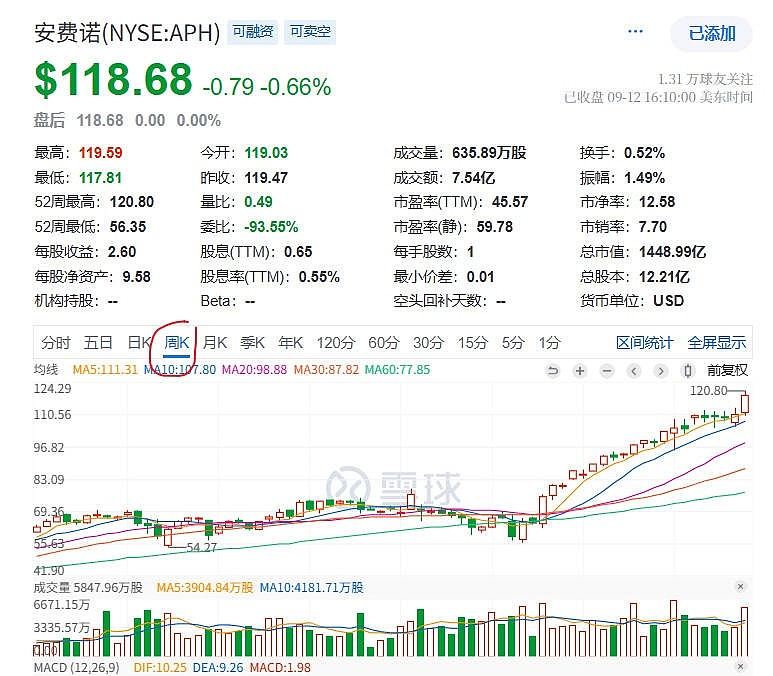This screenshot has height=676, width=773.
Task: Switch to the 月K chart tab
Action: (215, 342)
